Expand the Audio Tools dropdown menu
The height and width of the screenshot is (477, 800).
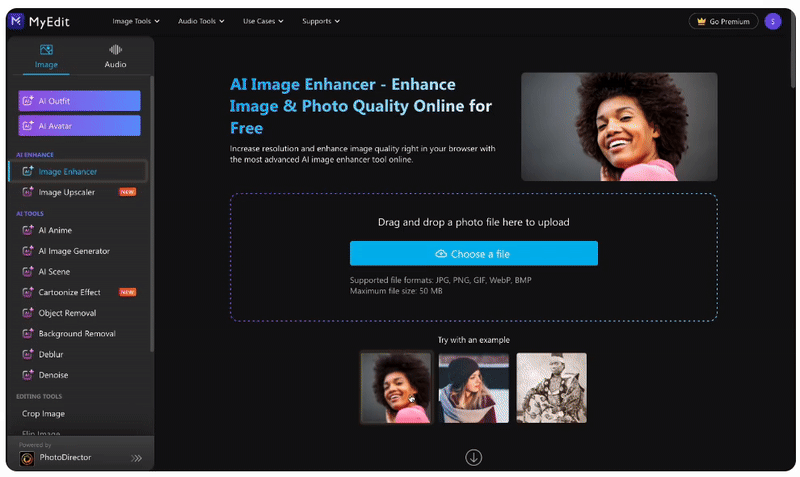(x=201, y=21)
